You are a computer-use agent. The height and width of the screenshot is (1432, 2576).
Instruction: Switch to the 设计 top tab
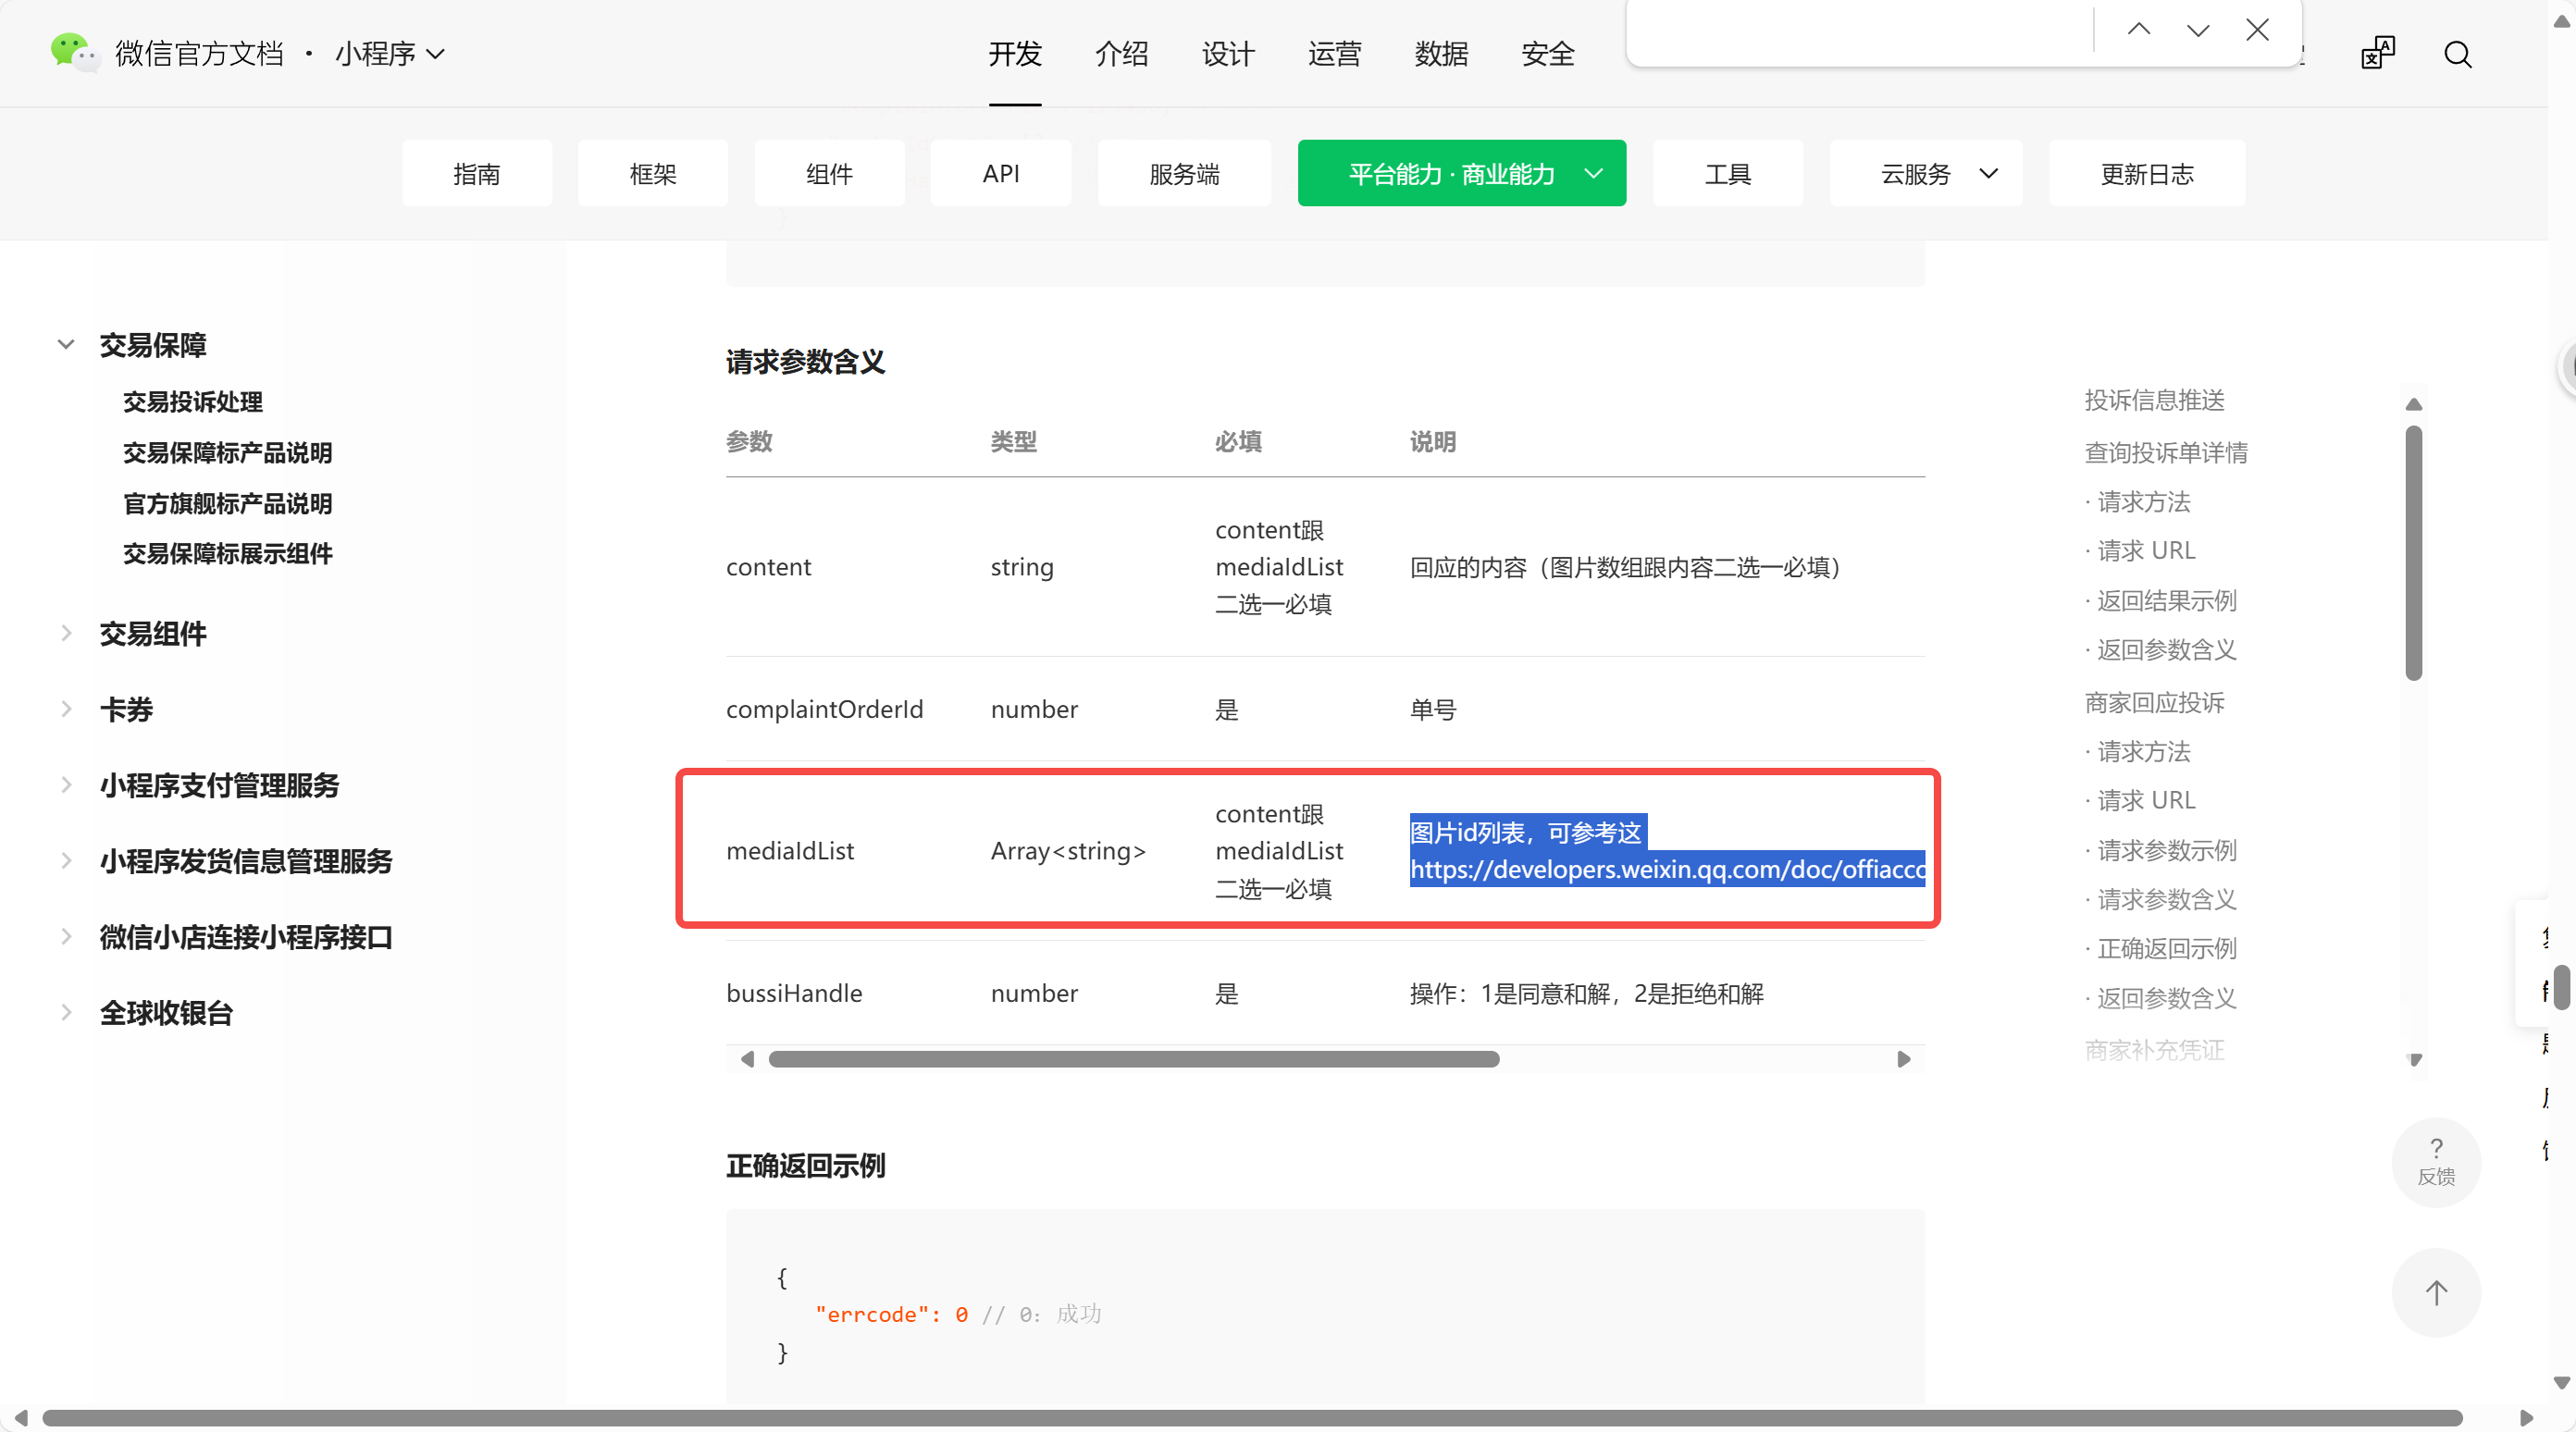(1227, 54)
